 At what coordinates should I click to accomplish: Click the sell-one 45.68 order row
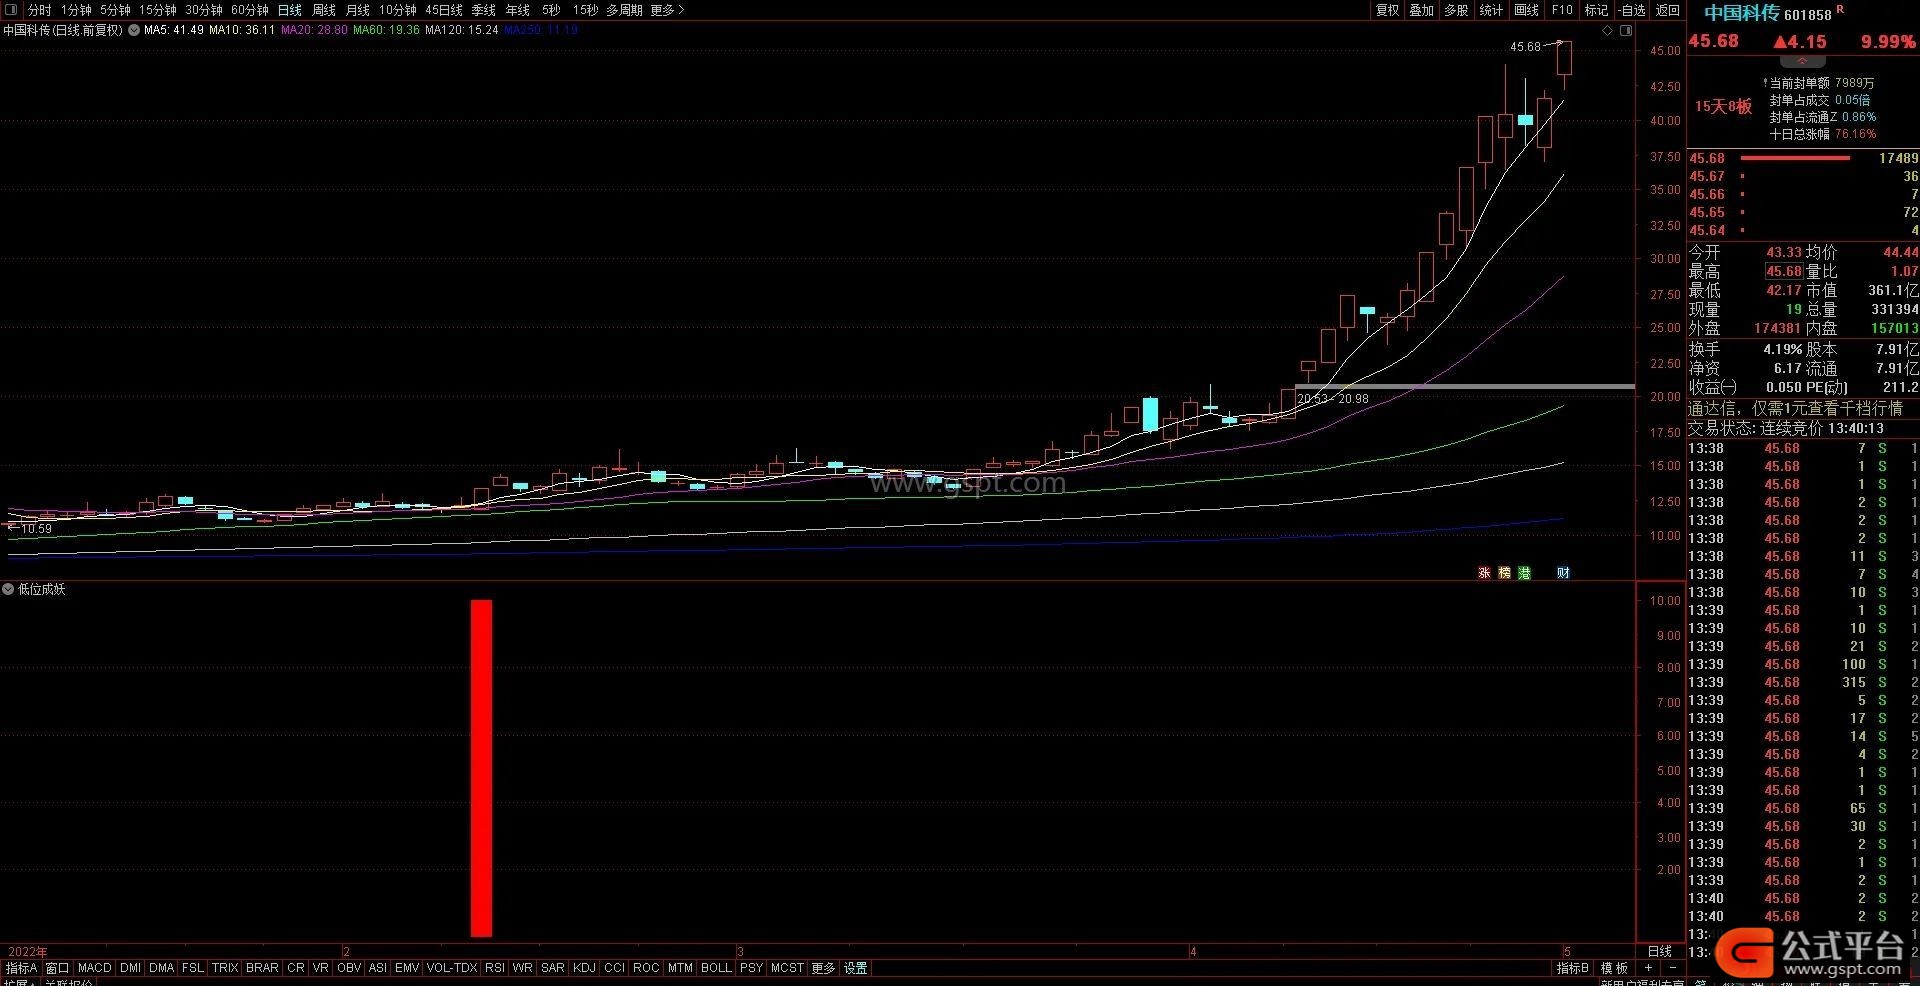[1803, 158]
